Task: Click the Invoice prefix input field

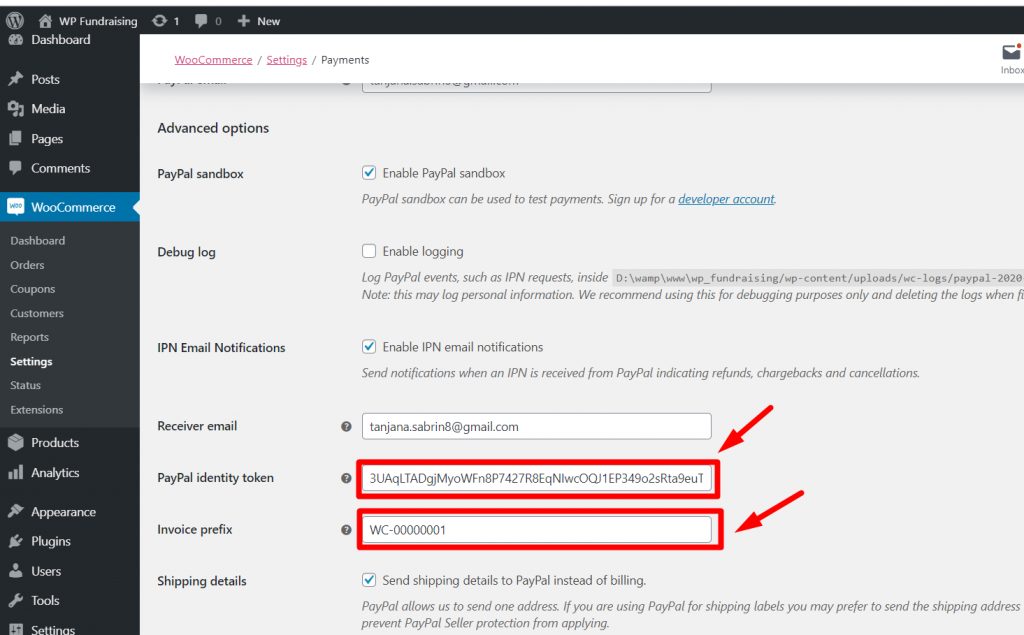Action: pos(536,530)
